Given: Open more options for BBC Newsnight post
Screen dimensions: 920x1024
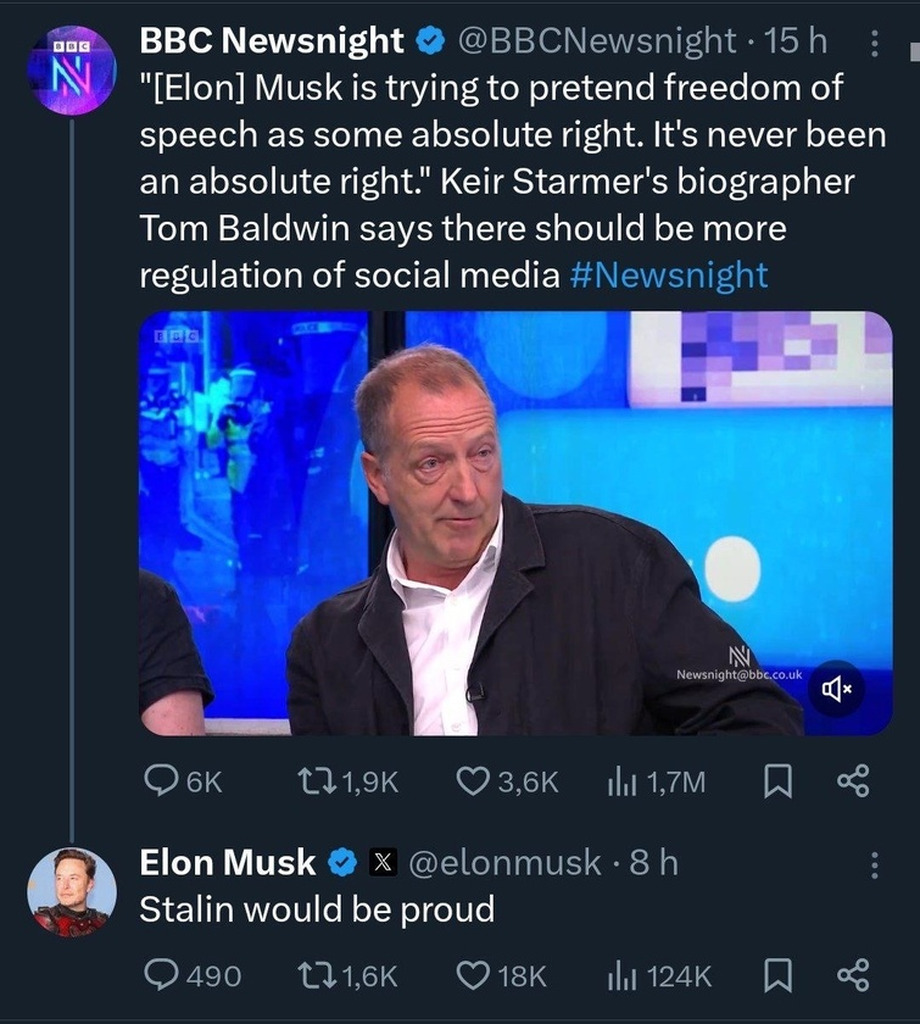Looking at the screenshot, I should click(x=875, y=42).
